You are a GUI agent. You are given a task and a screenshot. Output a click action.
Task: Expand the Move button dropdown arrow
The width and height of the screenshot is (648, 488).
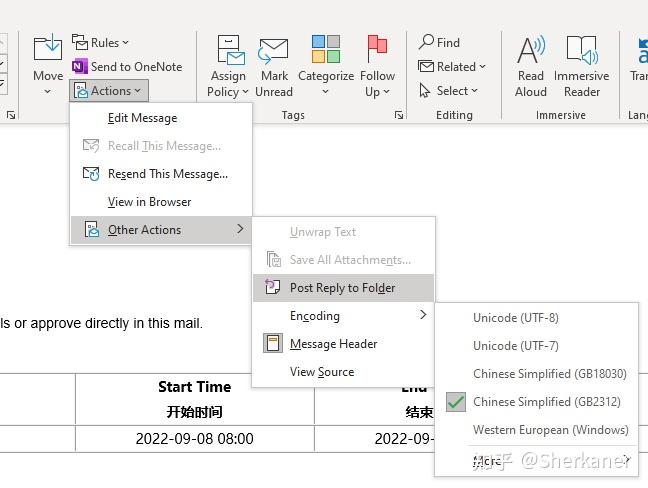48,91
